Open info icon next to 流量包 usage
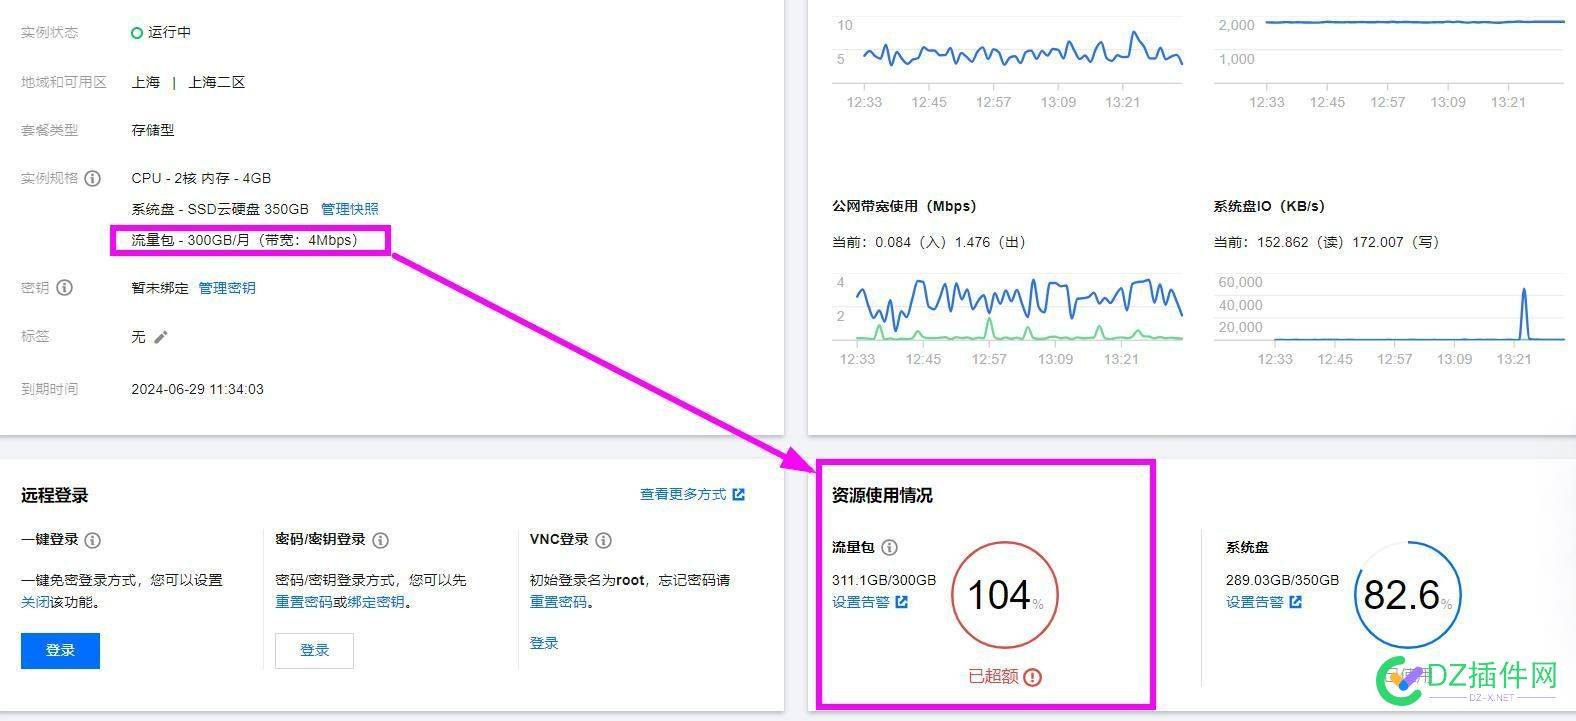The height and width of the screenshot is (721, 1576). pyautogui.click(x=889, y=547)
